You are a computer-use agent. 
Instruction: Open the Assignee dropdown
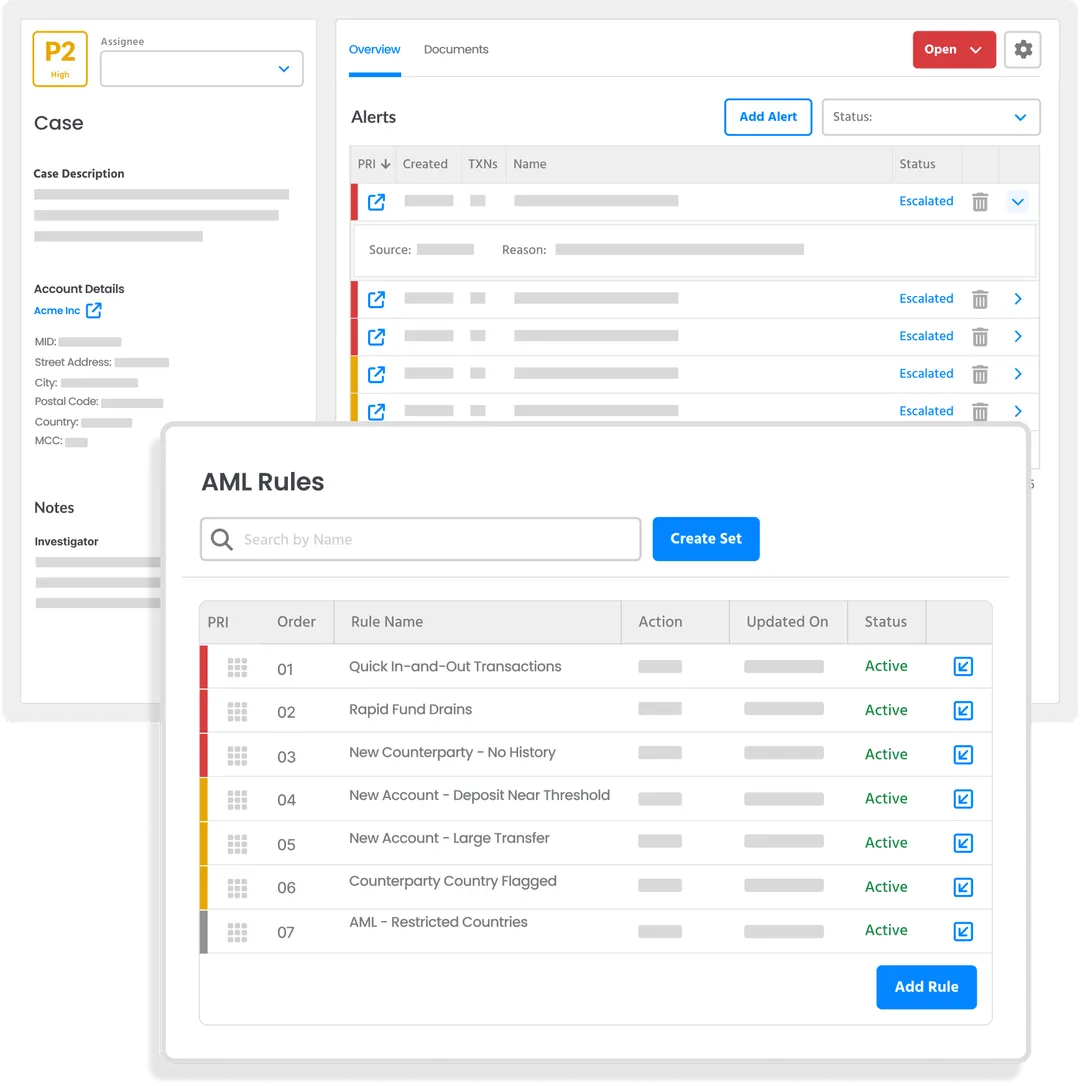202,69
